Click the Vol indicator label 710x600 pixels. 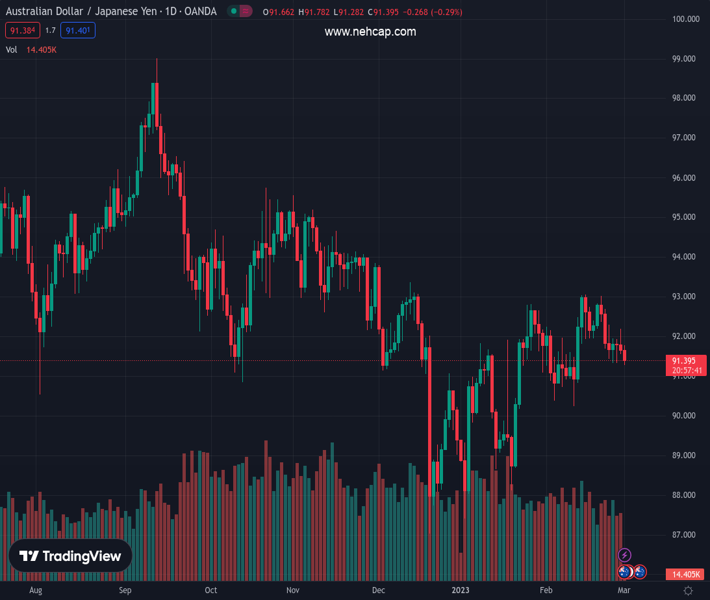11,50
